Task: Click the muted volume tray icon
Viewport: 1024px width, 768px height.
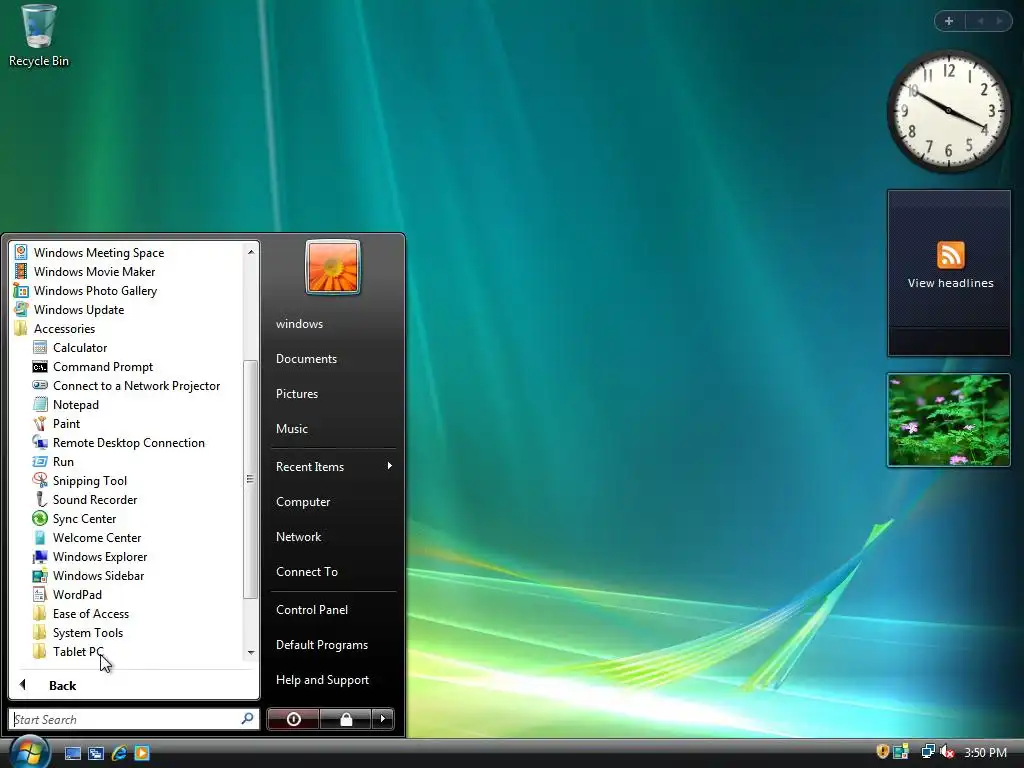Action: pyautogui.click(x=947, y=752)
